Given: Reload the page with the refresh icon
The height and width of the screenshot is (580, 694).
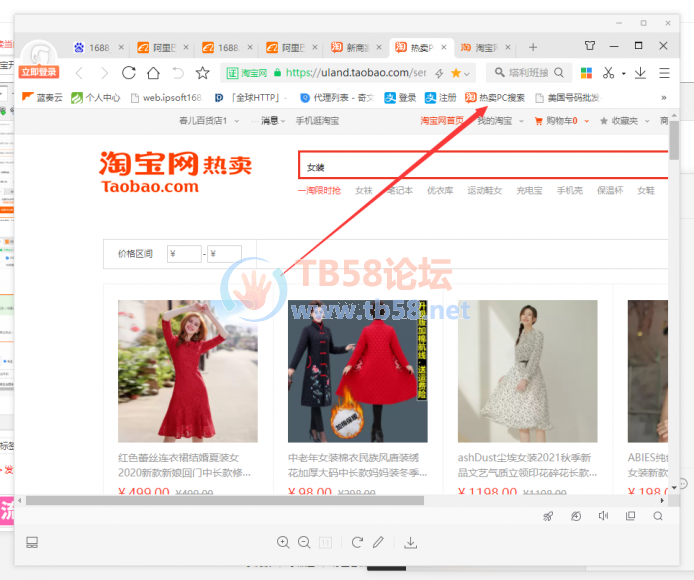Looking at the screenshot, I should (129, 73).
